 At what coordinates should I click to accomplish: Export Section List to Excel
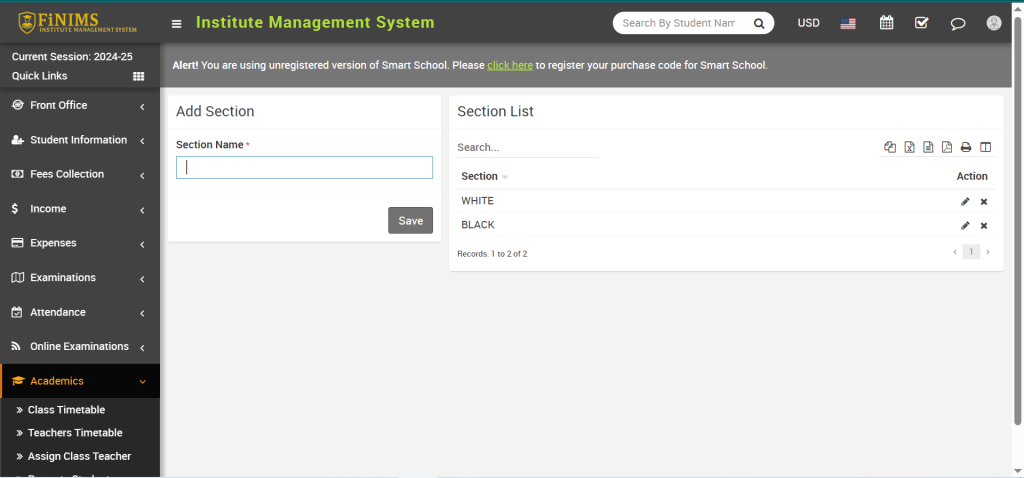pyautogui.click(x=909, y=147)
